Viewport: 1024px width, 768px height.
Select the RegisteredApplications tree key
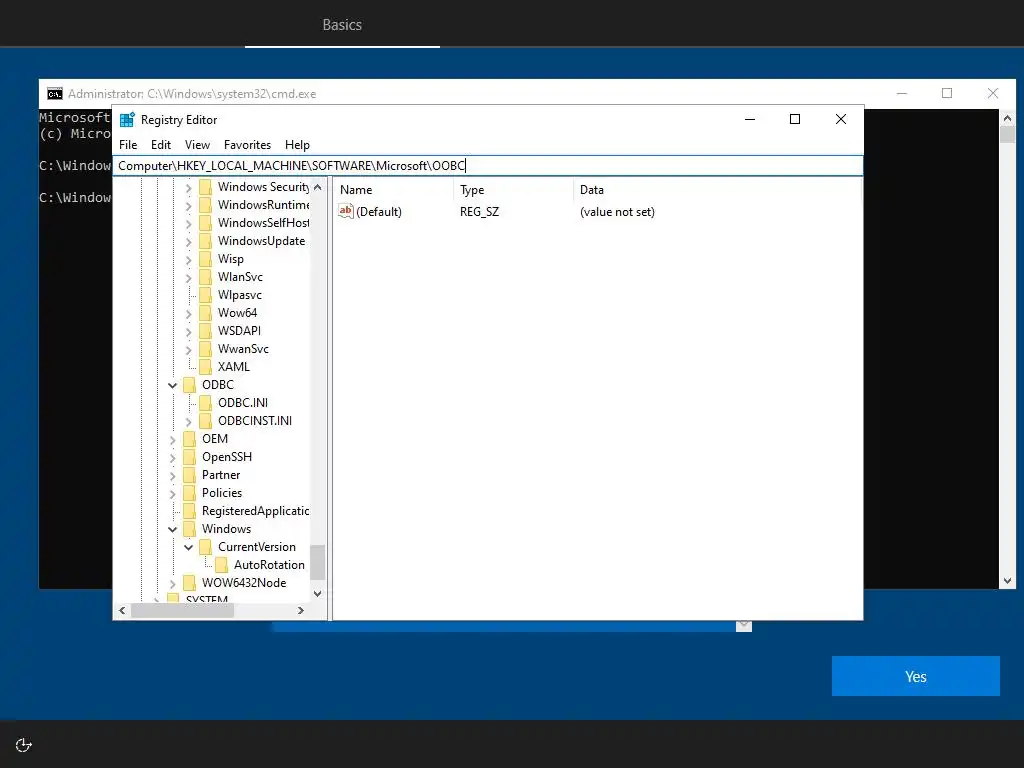(x=255, y=511)
